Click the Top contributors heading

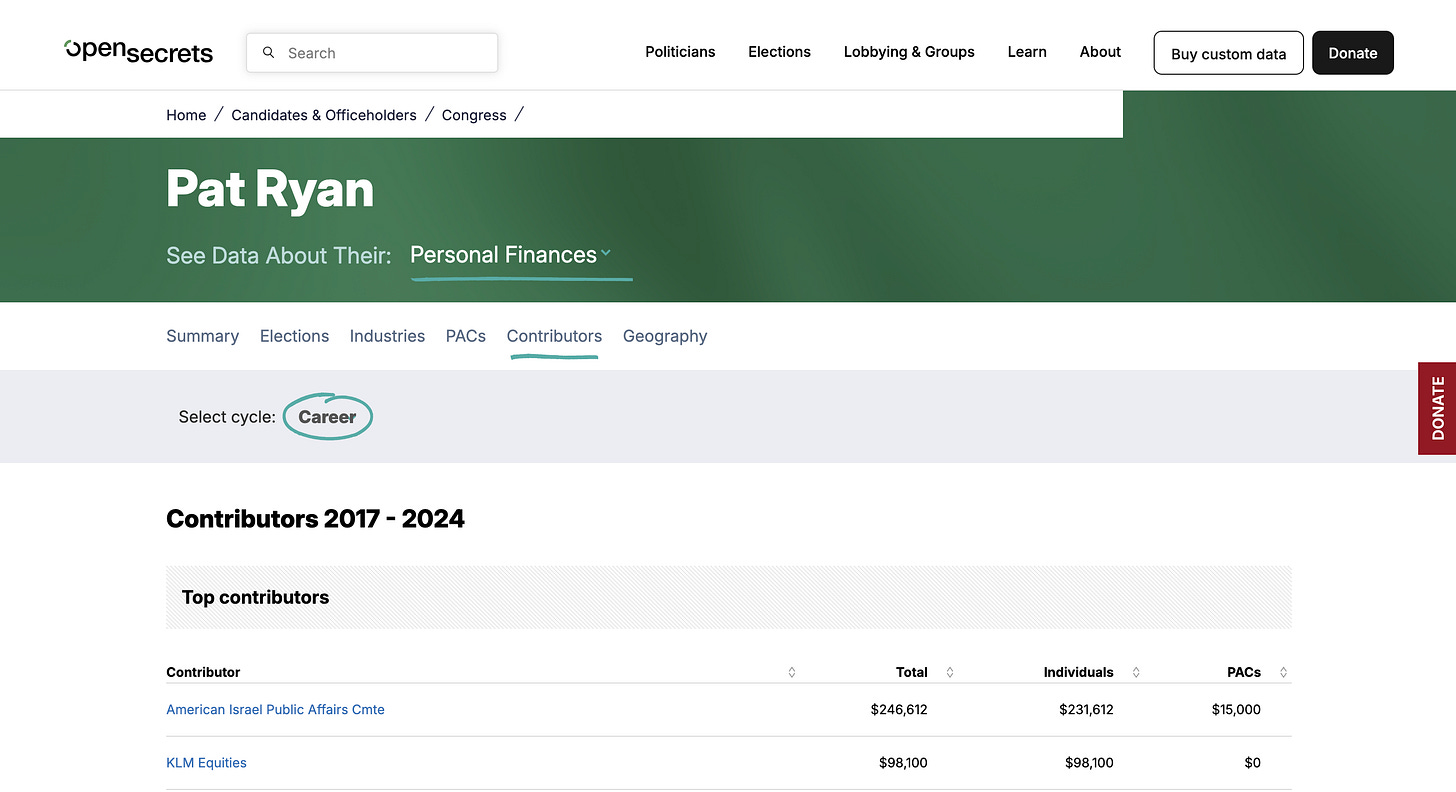(x=255, y=597)
